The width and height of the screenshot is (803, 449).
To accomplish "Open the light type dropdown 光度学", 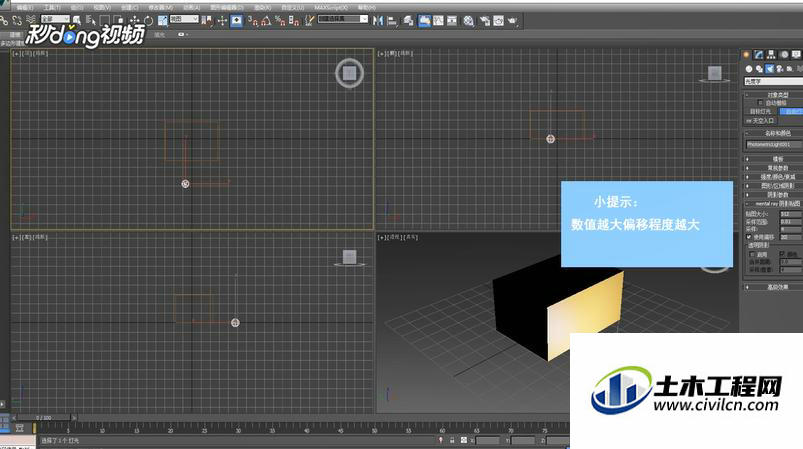I will click(x=773, y=81).
